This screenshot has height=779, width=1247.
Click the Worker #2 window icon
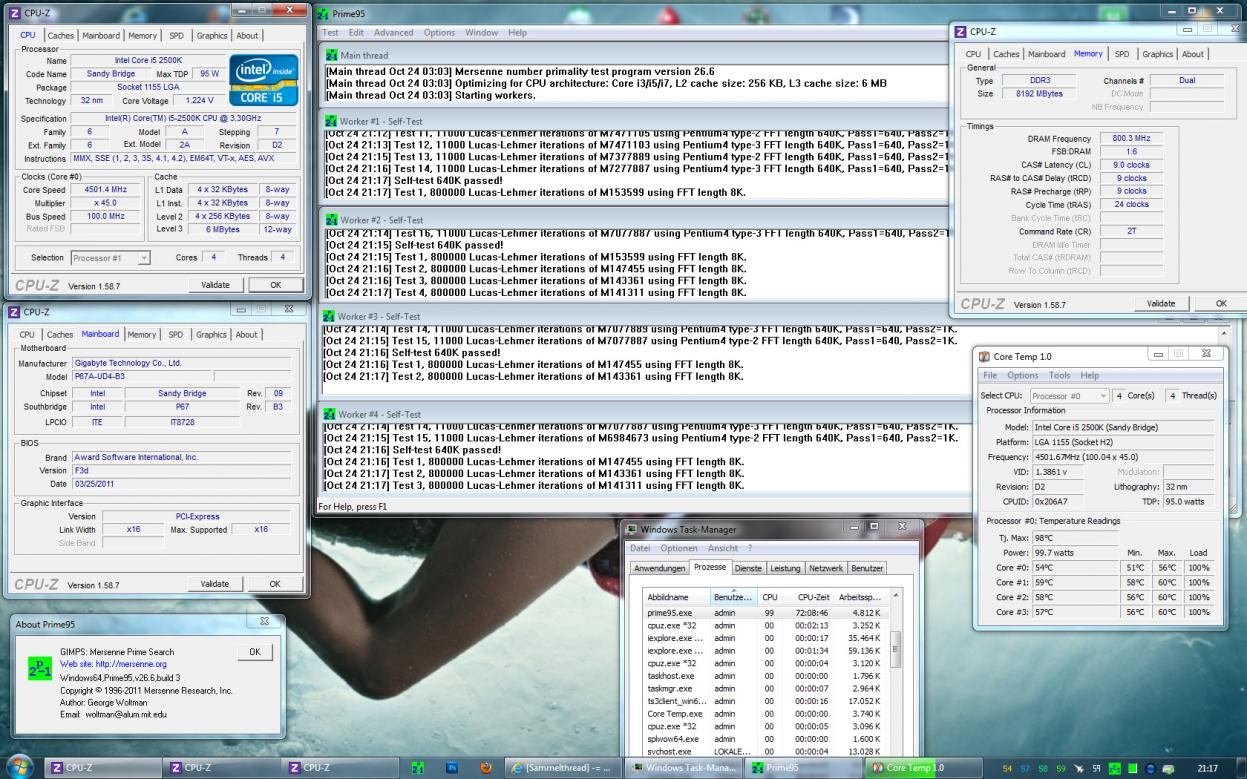(331, 219)
